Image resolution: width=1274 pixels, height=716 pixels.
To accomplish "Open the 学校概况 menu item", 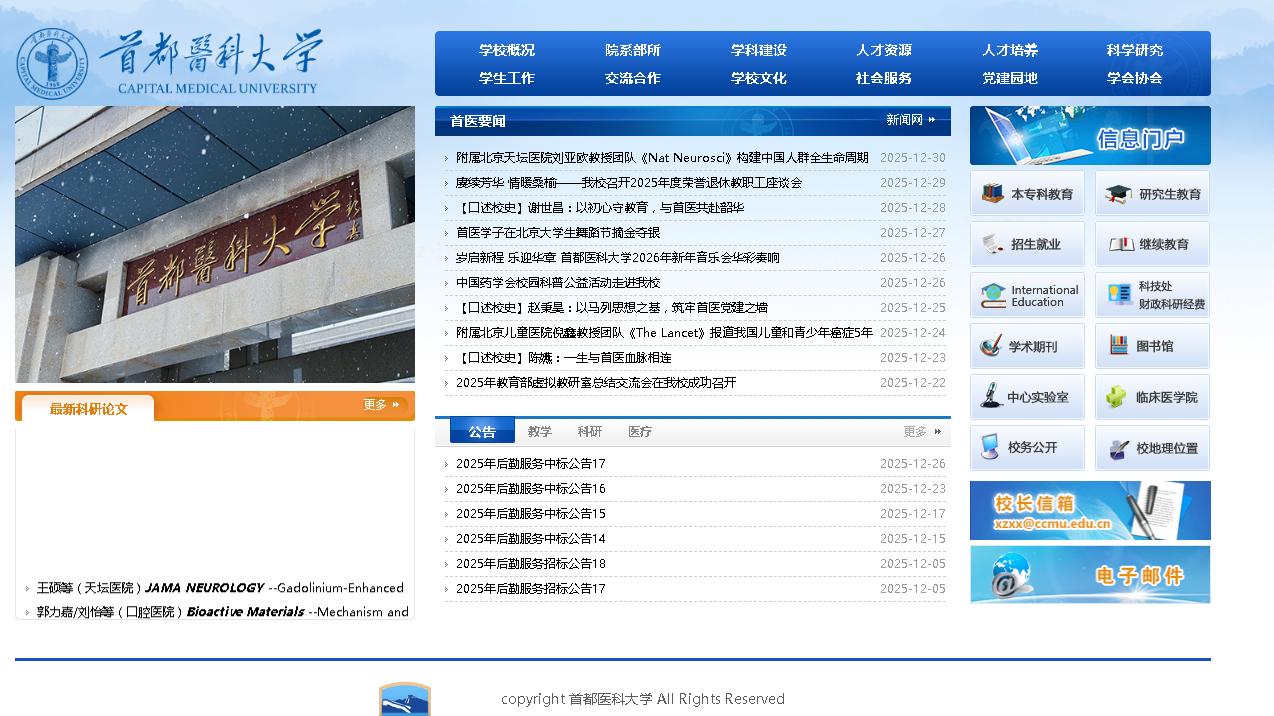I will [x=506, y=49].
